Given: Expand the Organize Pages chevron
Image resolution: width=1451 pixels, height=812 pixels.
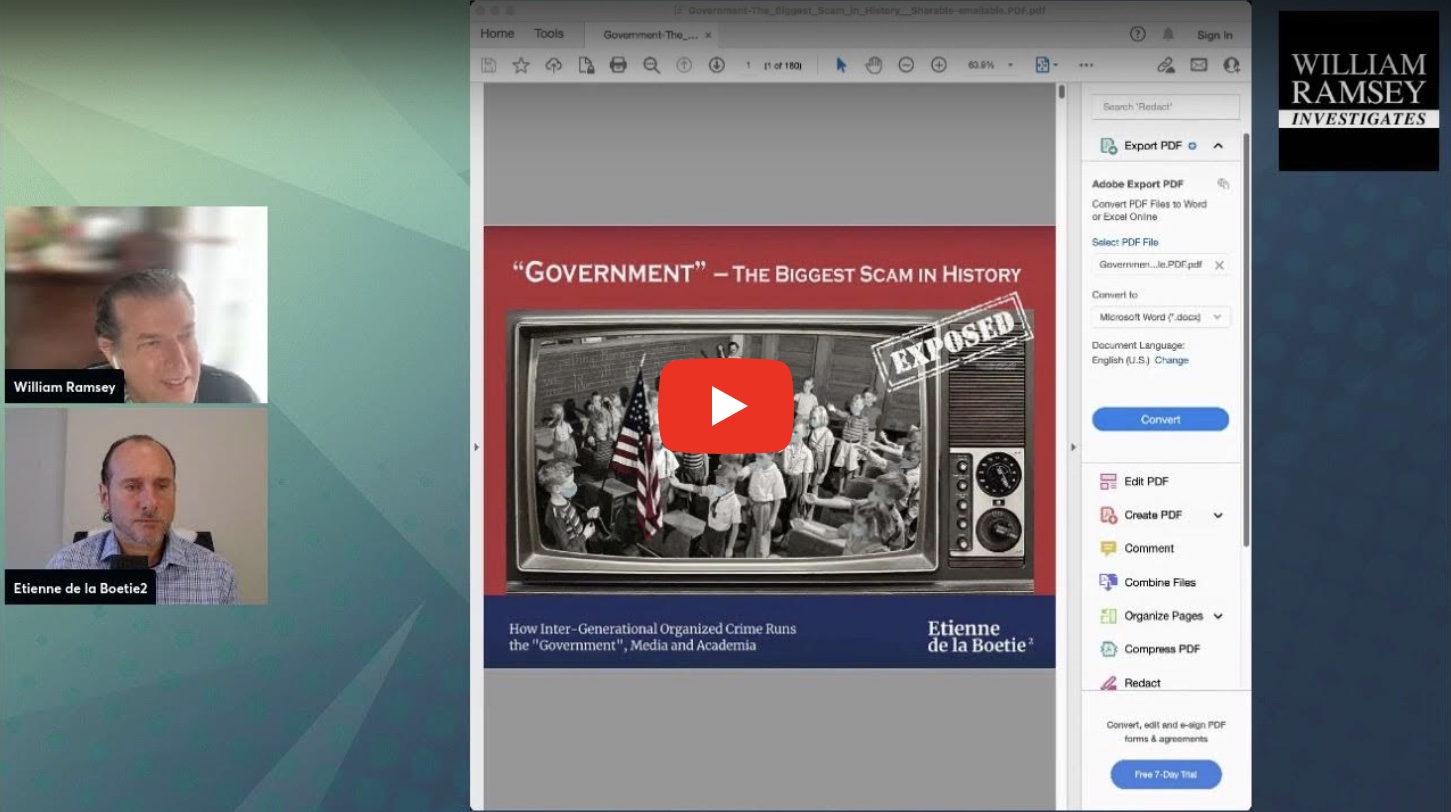Looking at the screenshot, I should (x=1218, y=616).
